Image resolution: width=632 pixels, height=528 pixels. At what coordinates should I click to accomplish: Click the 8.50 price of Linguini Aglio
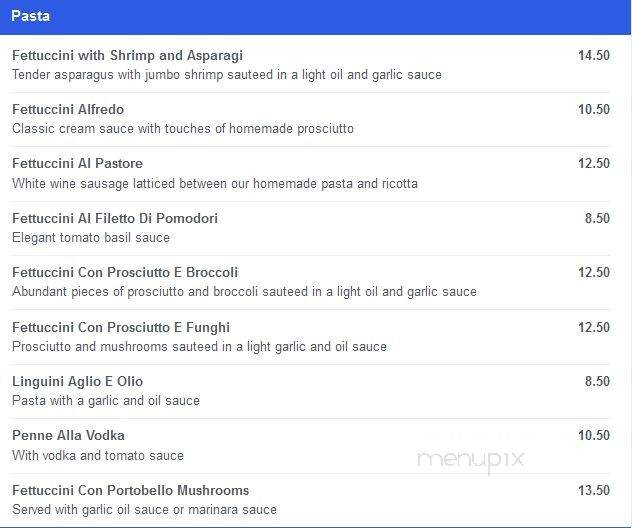(597, 381)
